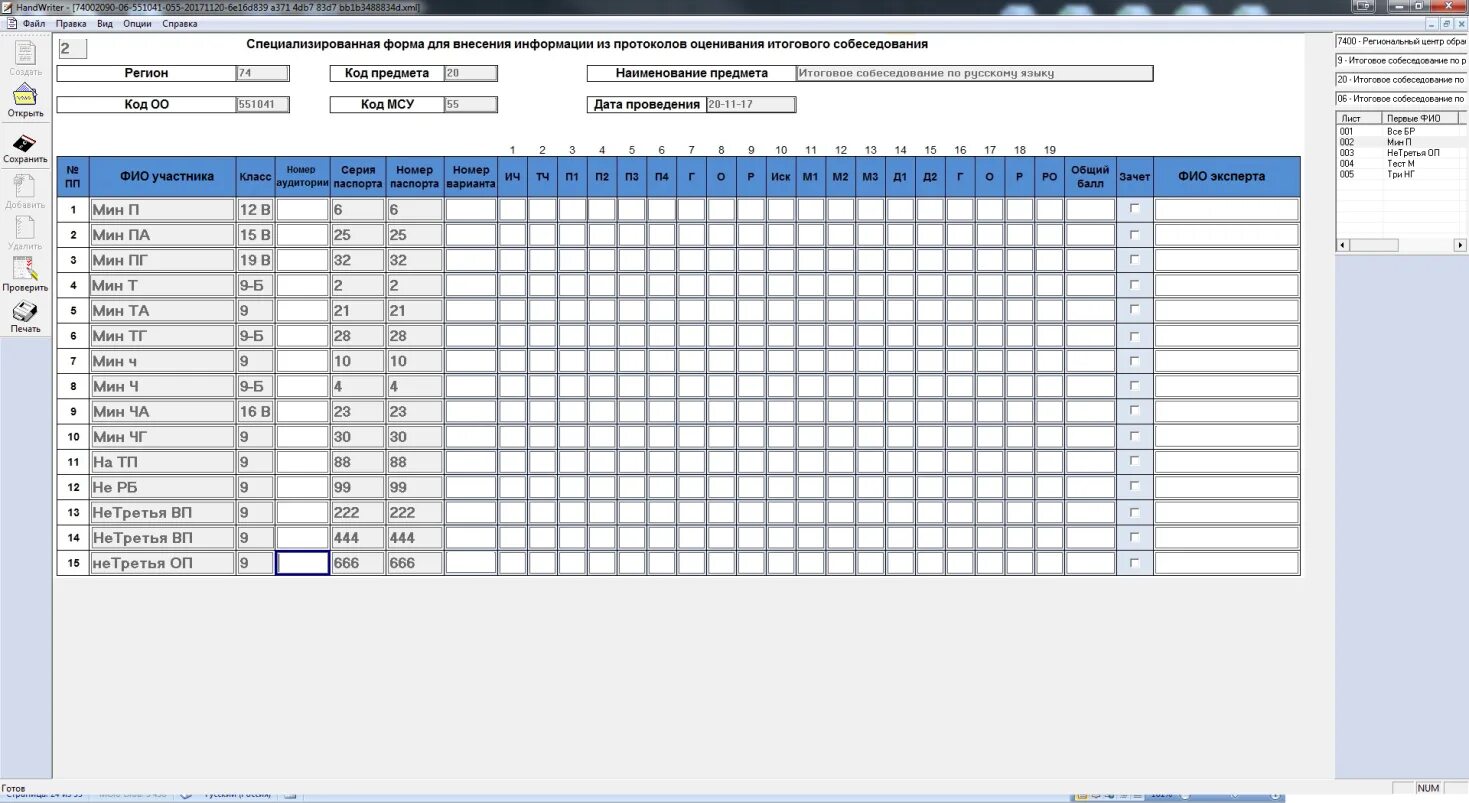The width and height of the screenshot is (1469, 803).
Task: Toggle the Зачет checkbox for Мин ТГ
Action: [1134, 335]
